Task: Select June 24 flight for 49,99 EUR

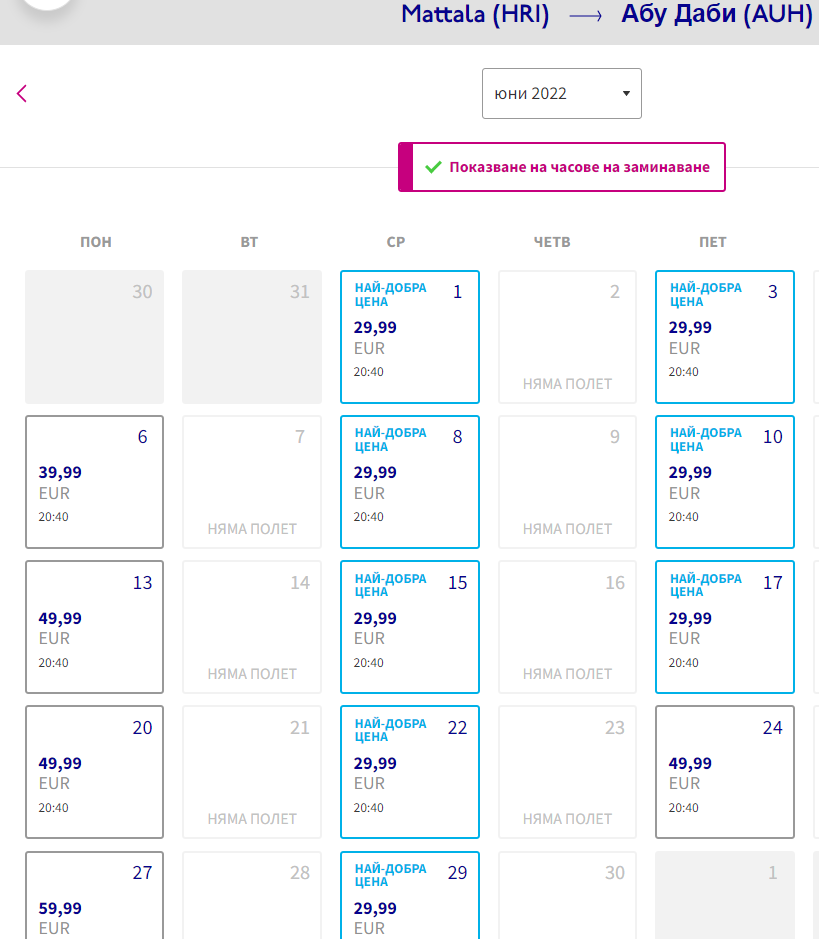Action: (x=725, y=772)
